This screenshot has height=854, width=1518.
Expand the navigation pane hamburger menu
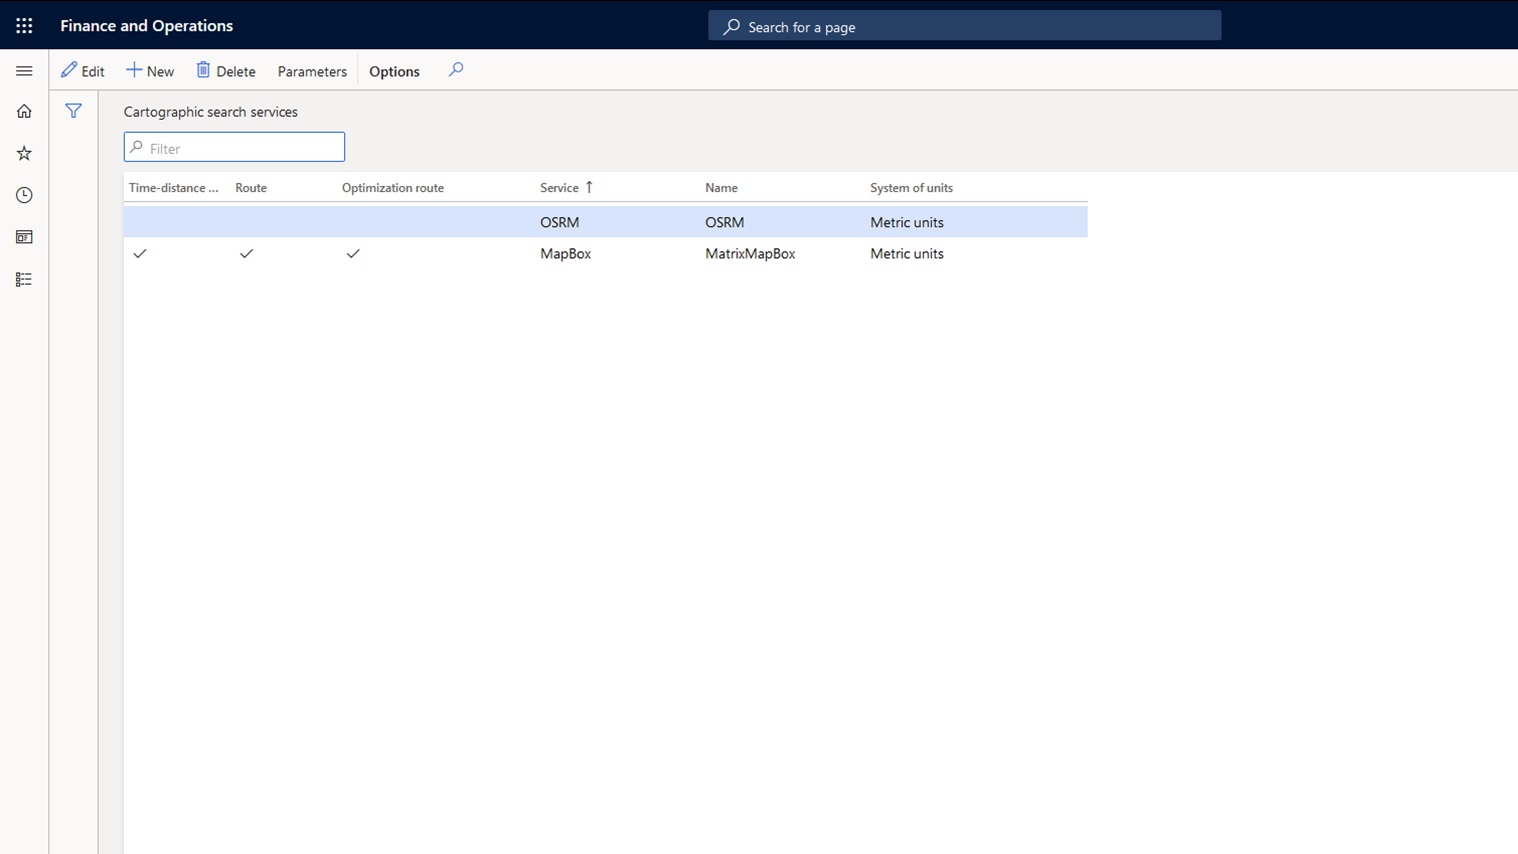(x=24, y=71)
